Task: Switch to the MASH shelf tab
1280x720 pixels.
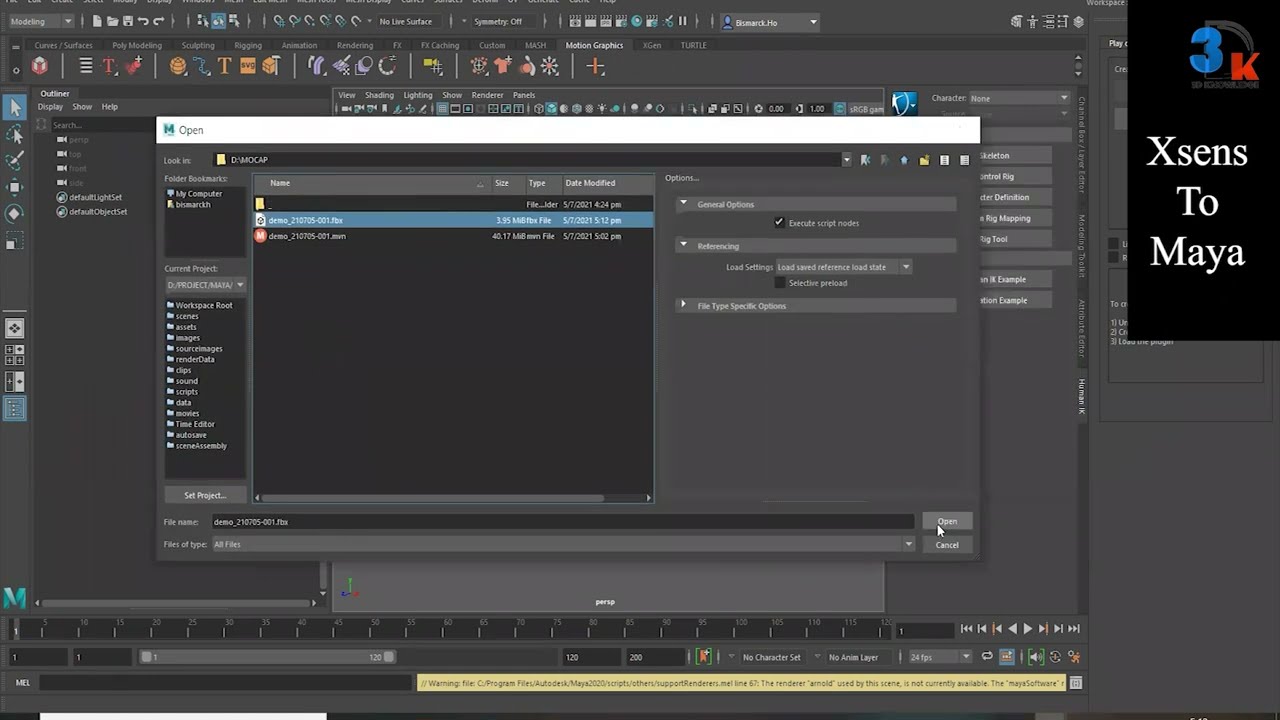Action: click(536, 45)
